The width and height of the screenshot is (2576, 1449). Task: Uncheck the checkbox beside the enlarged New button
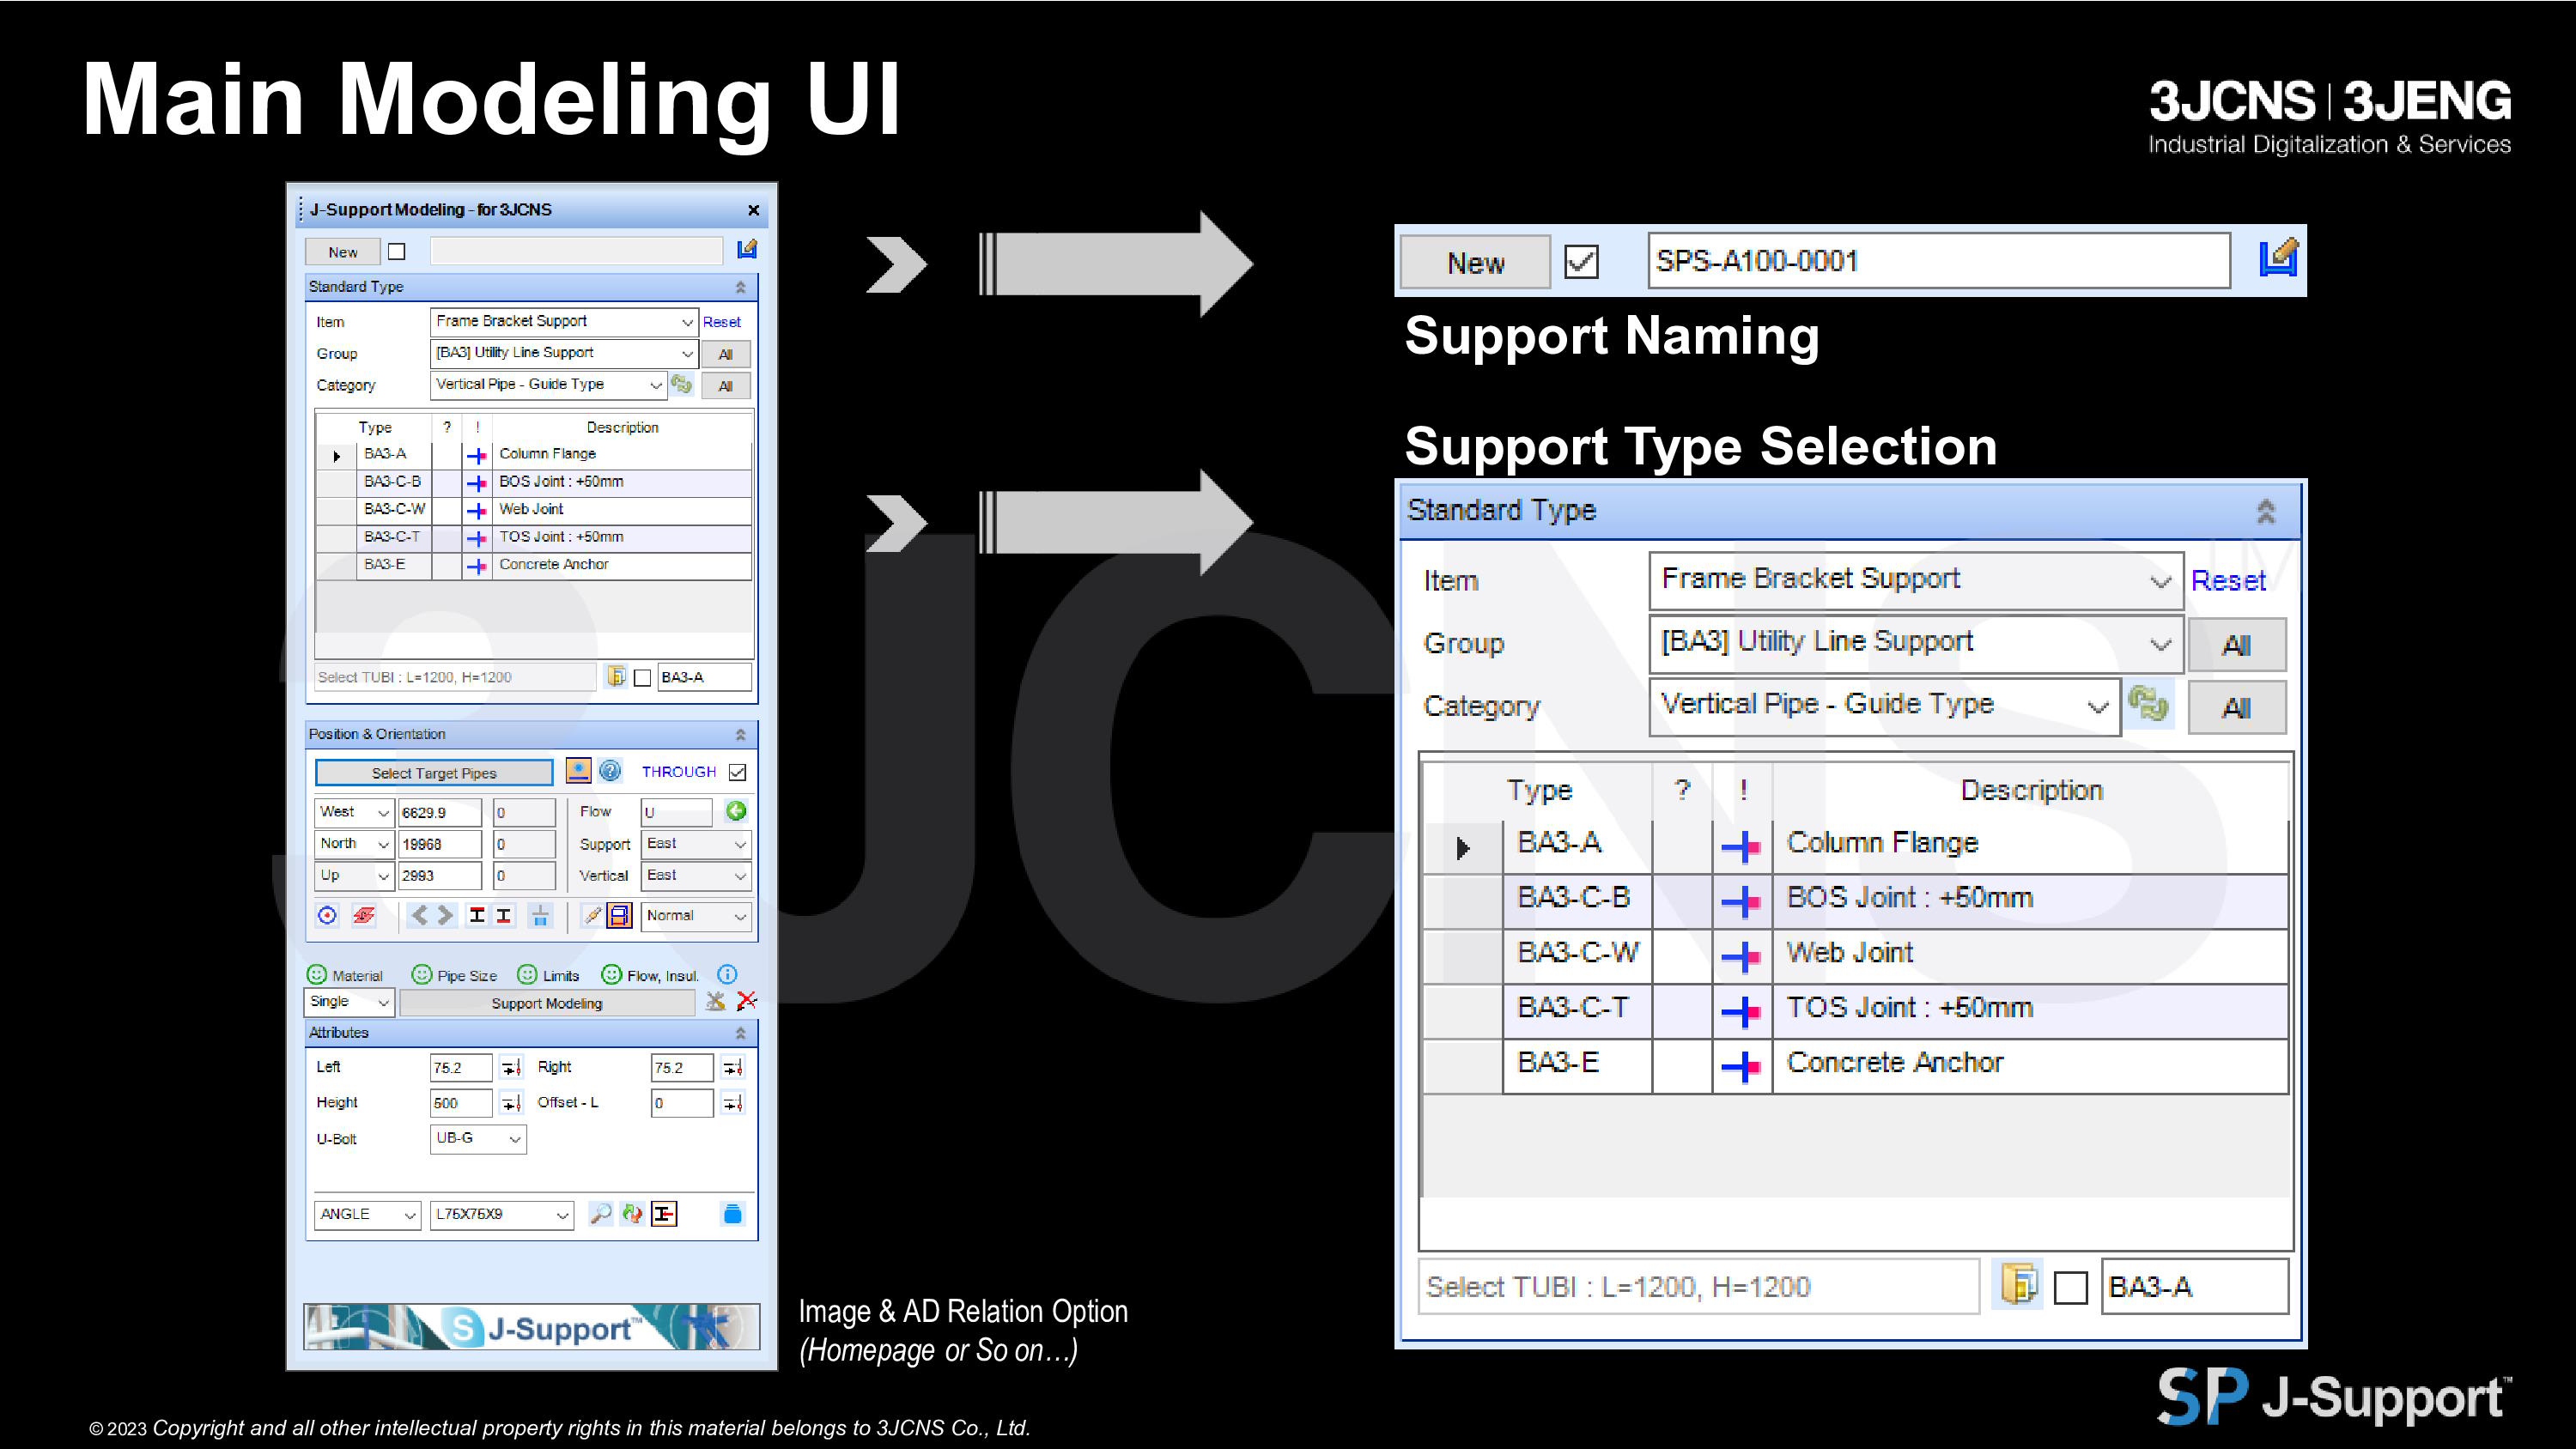pyautogui.click(x=1581, y=262)
